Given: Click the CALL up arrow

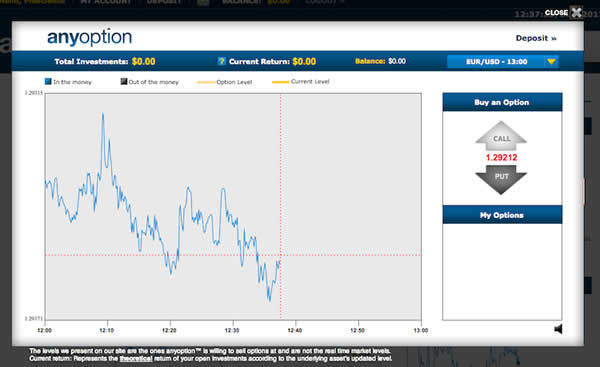Looking at the screenshot, I should pos(501,136).
